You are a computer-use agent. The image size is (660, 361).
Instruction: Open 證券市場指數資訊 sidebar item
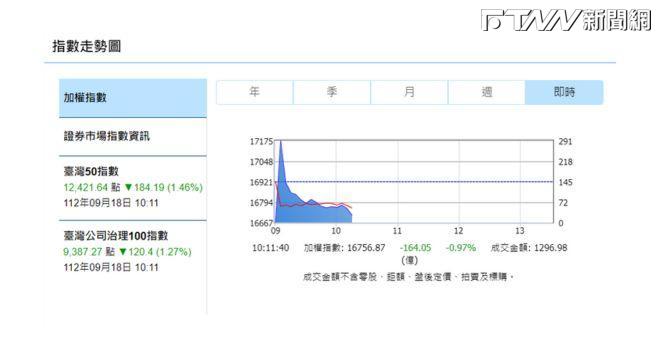133,136
